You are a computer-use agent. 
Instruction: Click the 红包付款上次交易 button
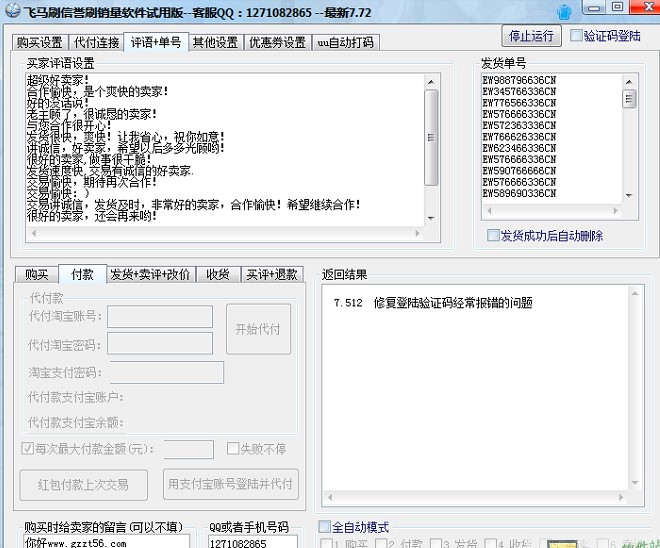click(83, 484)
